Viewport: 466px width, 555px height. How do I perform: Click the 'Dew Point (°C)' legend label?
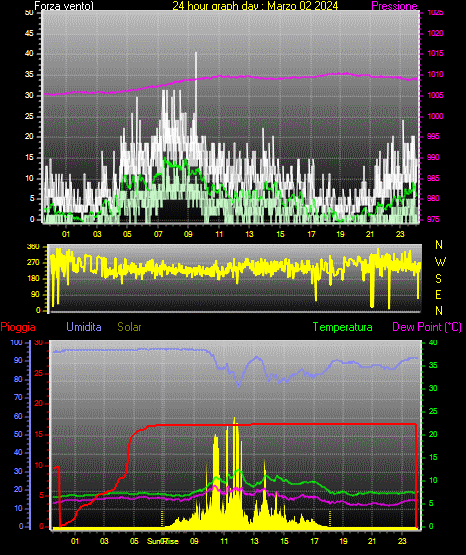click(x=427, y=327)
